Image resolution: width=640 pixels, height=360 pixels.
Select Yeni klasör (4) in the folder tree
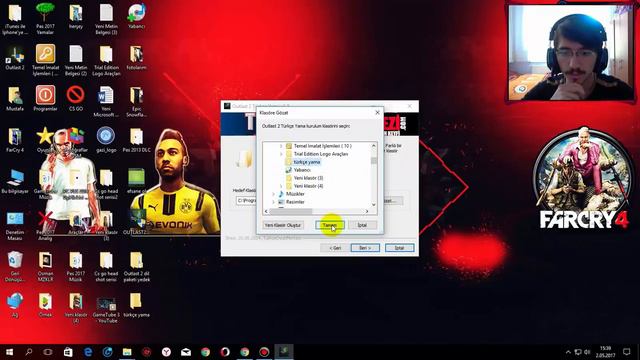pos(308,186)
